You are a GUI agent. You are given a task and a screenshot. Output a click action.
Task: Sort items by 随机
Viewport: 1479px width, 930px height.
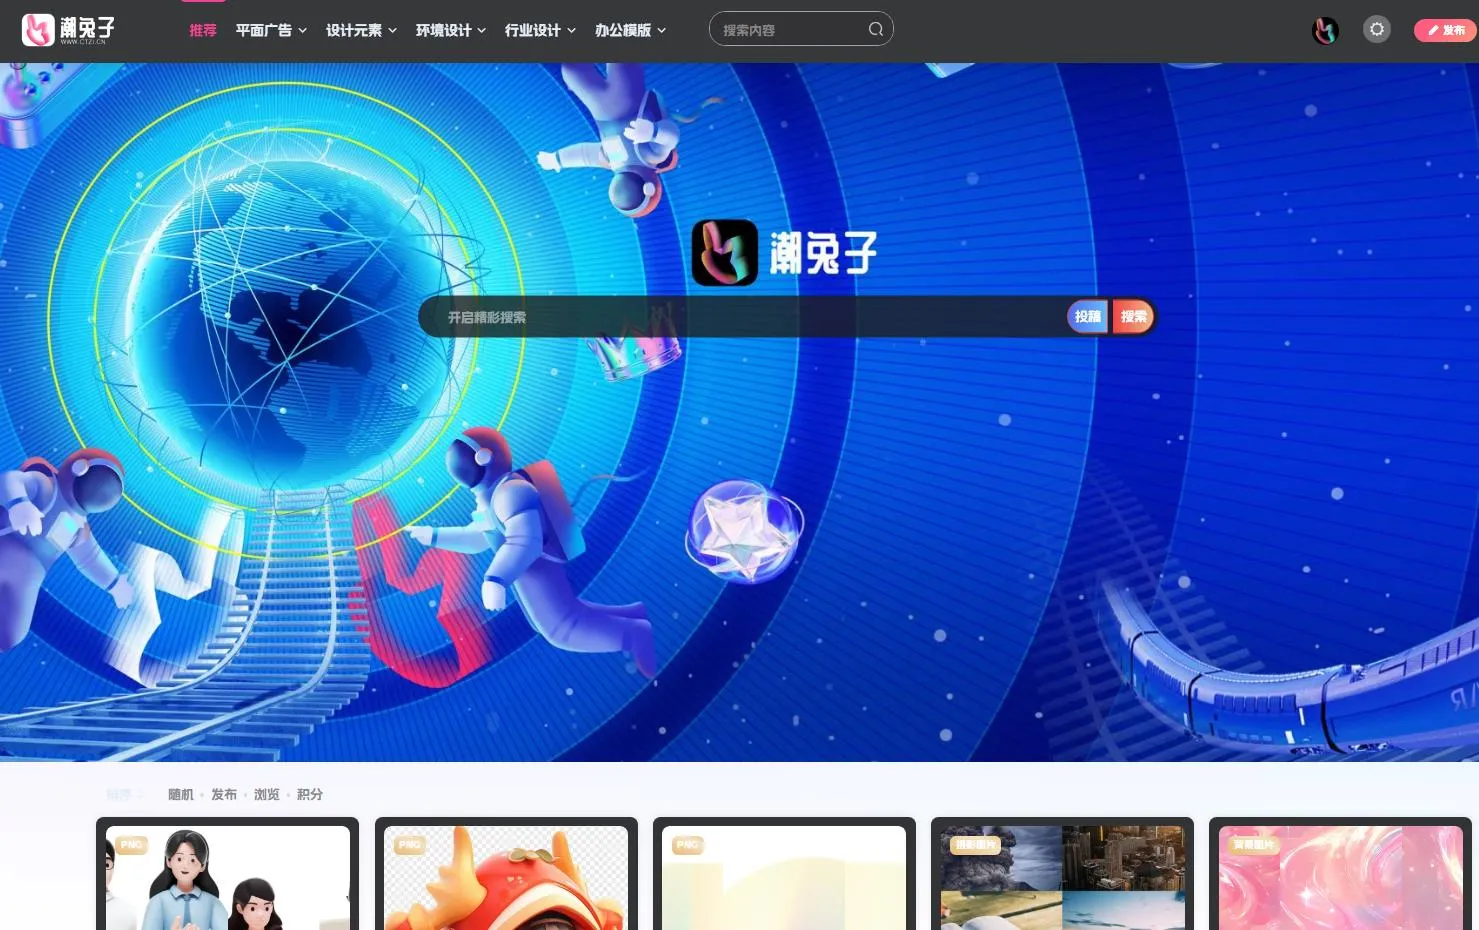click(181, 794)
